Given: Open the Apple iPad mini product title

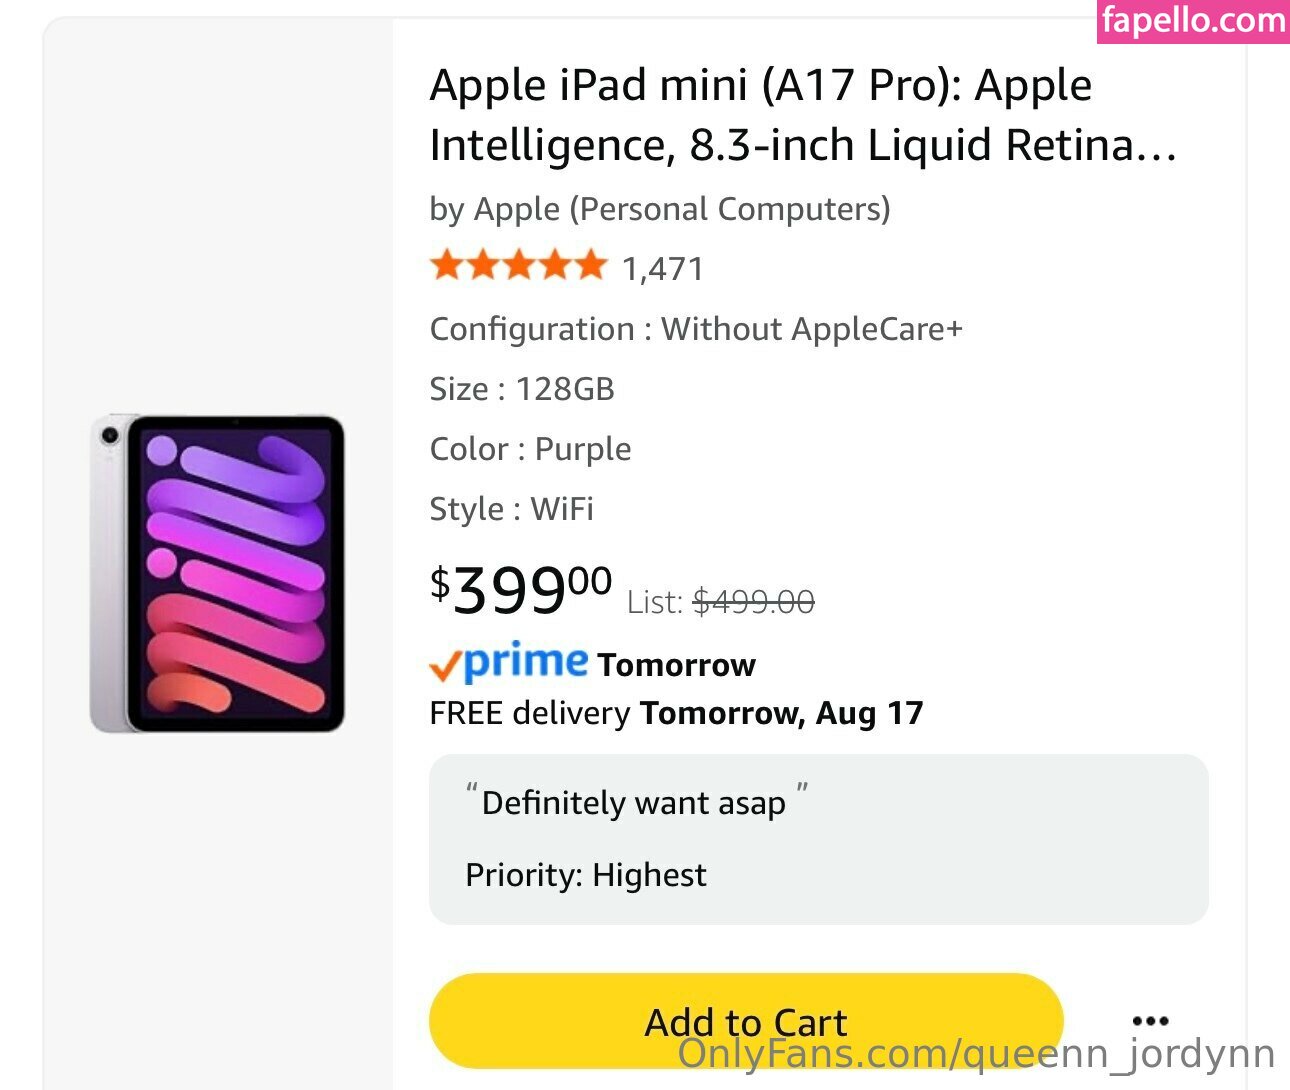Looking at the screenshot, I should 803,115.
